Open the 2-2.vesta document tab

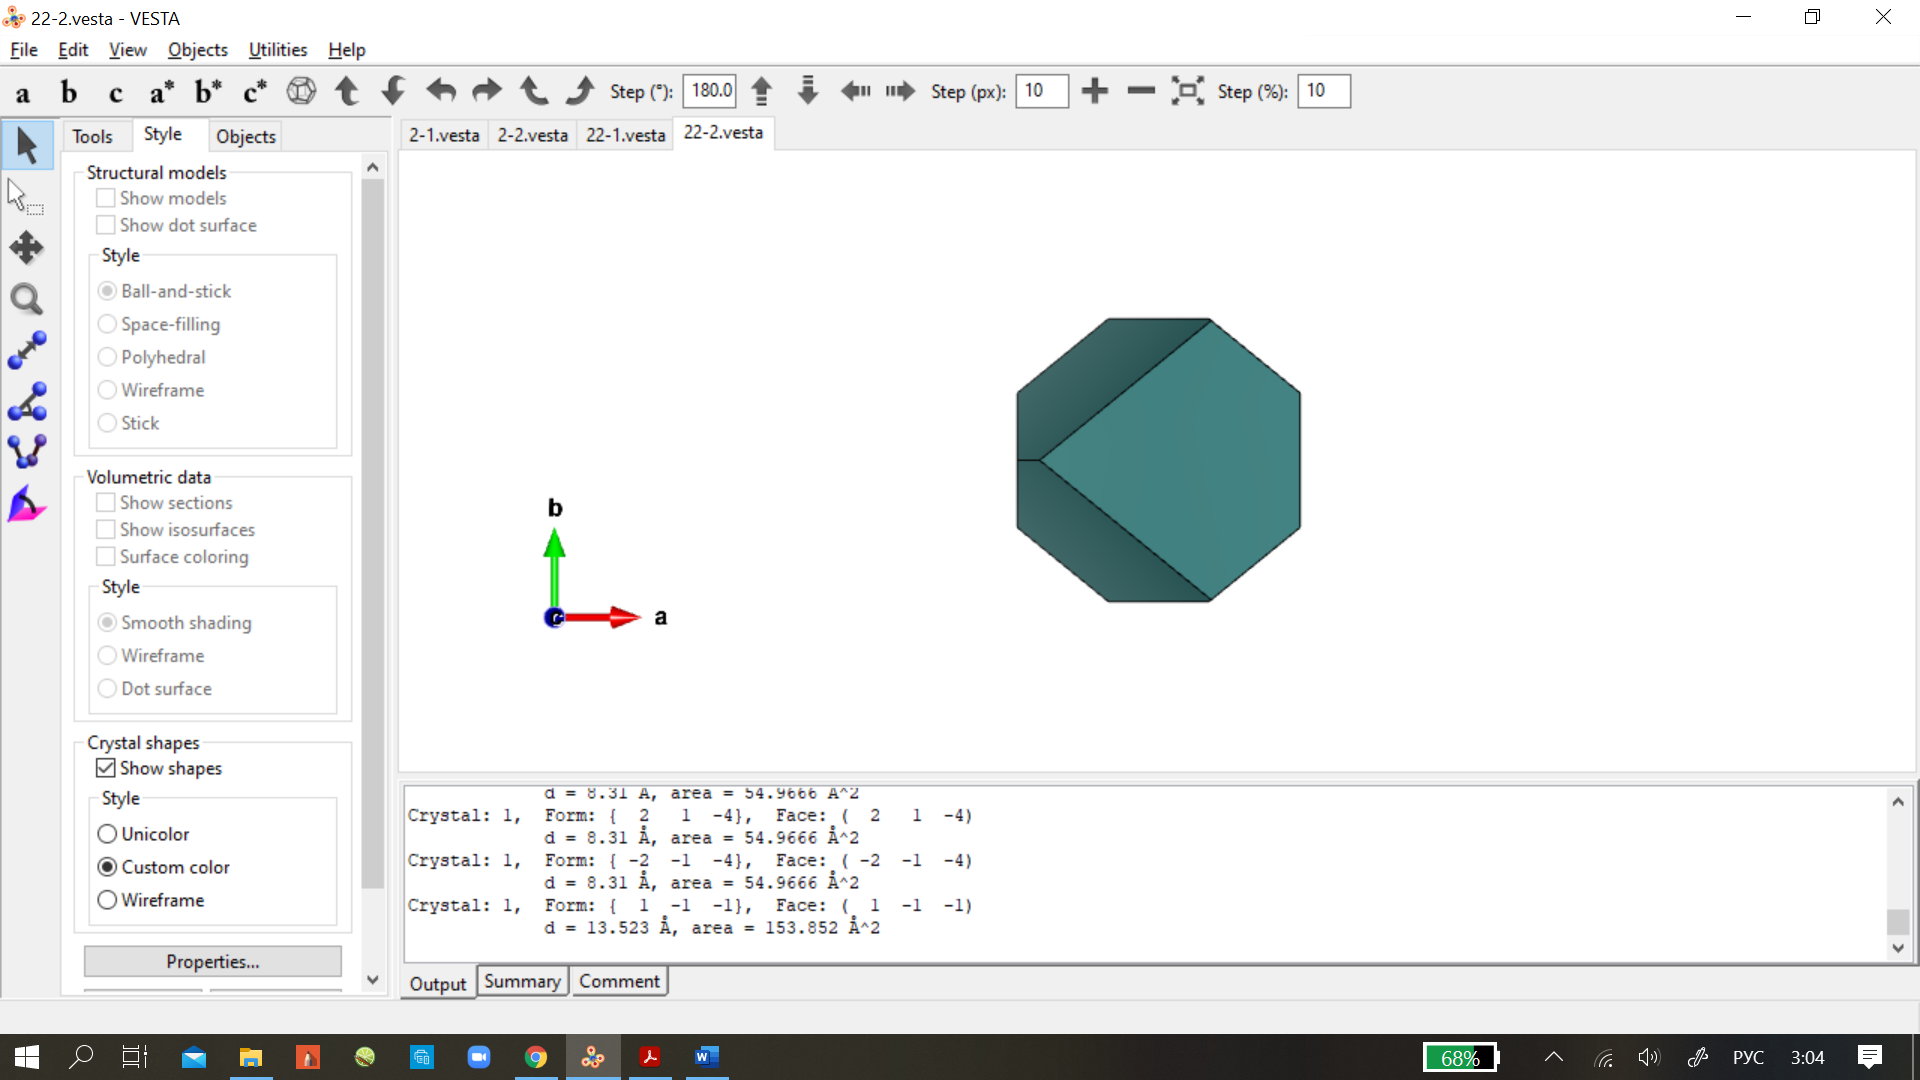(533, 135)
